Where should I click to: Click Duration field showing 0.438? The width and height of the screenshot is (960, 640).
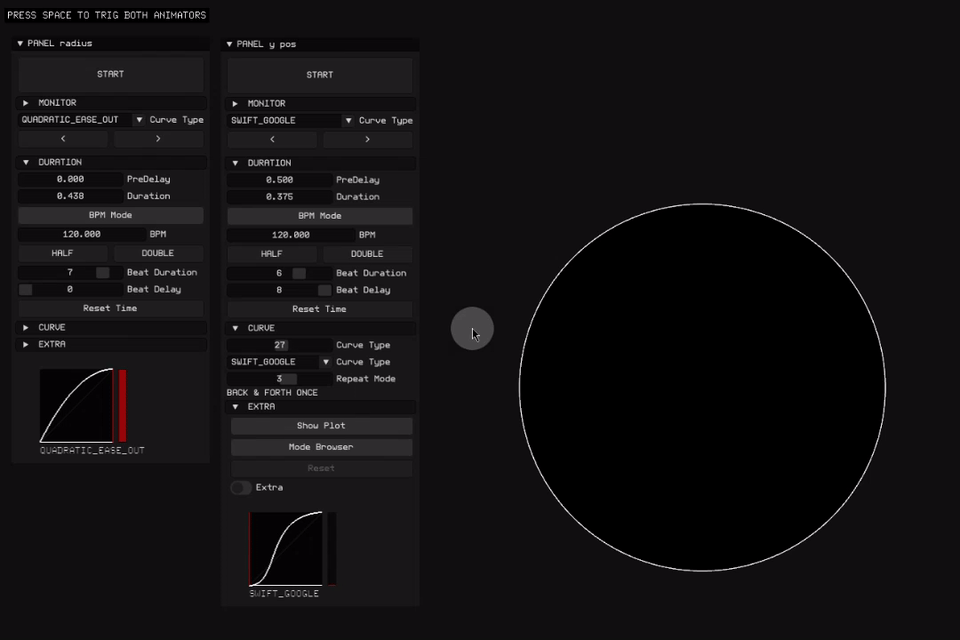tap(70, 196)
